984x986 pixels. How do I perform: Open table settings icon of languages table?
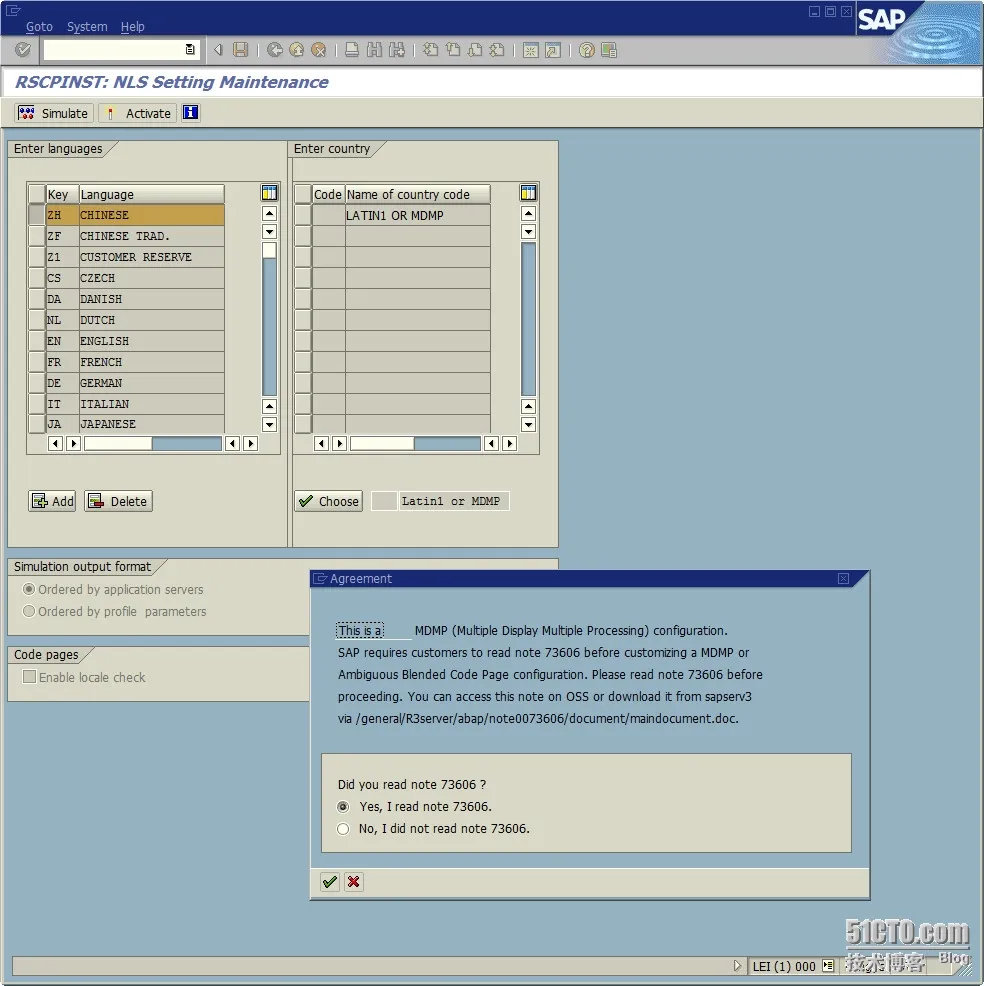269,192
